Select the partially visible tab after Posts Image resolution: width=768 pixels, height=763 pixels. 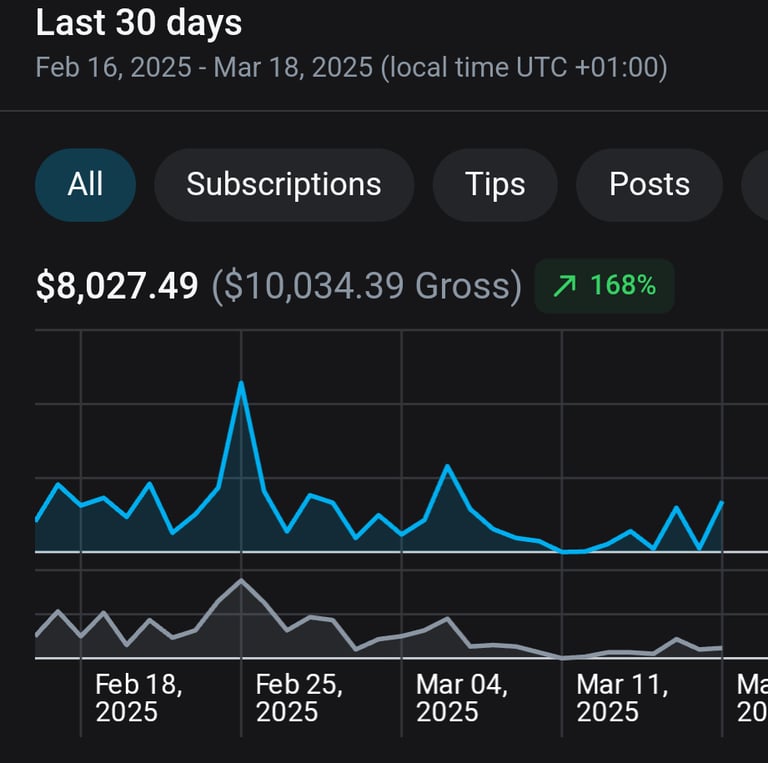756,184
